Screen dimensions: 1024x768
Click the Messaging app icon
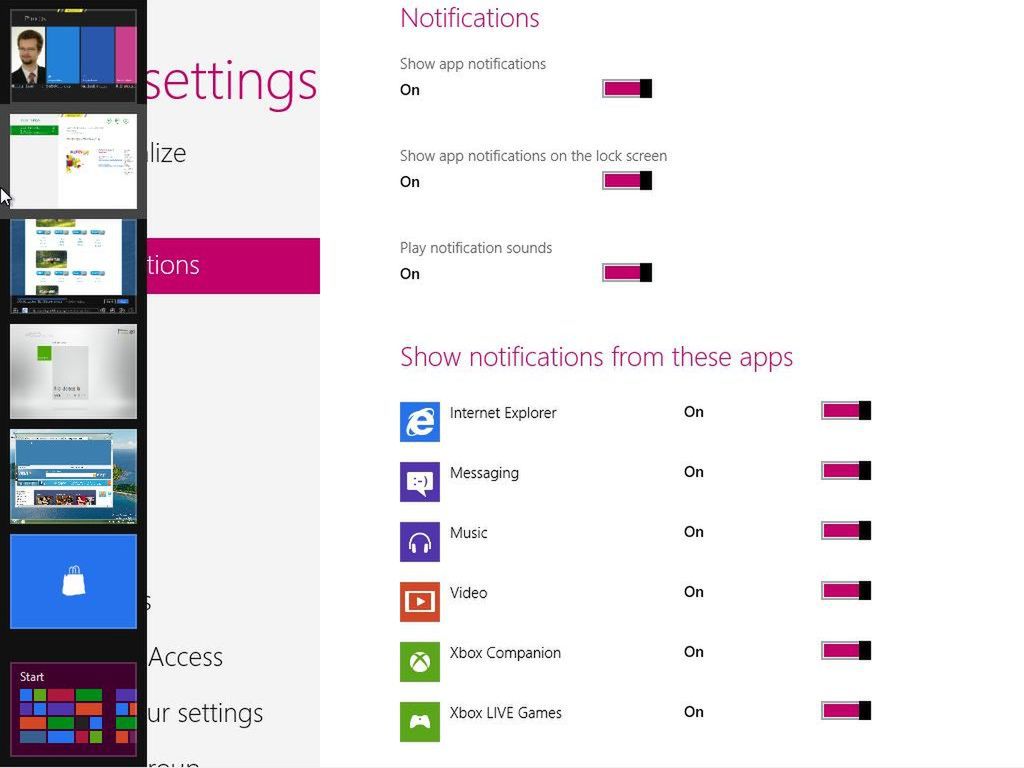(x=419, y=482)
